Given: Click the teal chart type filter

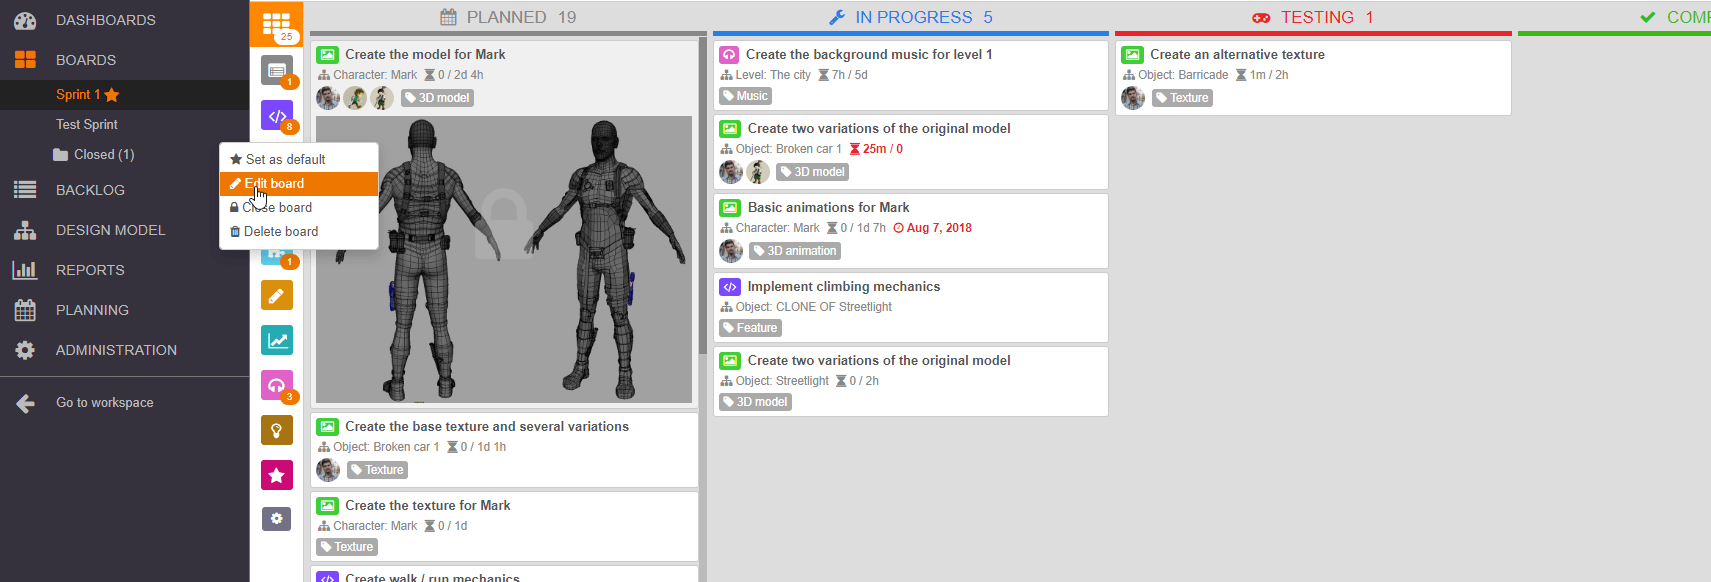Looking at the screenshot, I should 276,341.
